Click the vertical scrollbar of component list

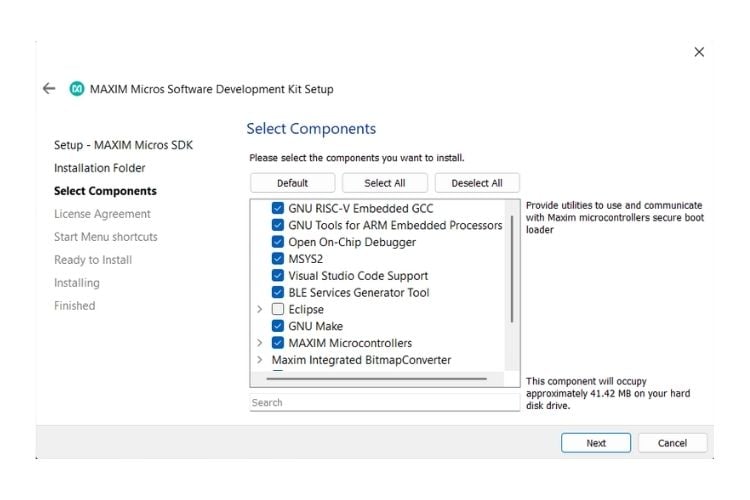512,269
